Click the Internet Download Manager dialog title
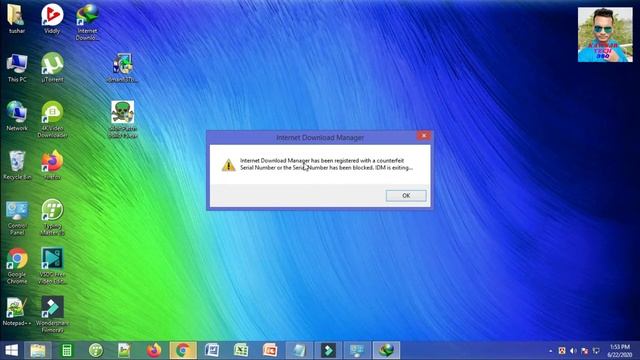Screen dimensions: 640x360 tap(320, 138)
